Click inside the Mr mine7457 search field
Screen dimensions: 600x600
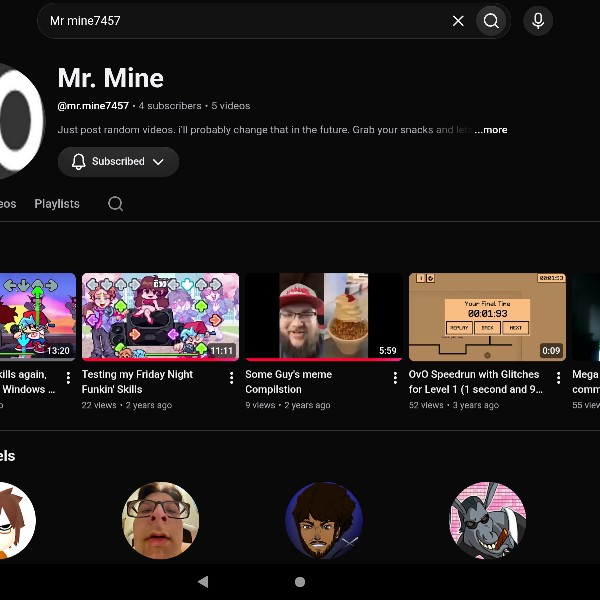(x=245, y=21)
